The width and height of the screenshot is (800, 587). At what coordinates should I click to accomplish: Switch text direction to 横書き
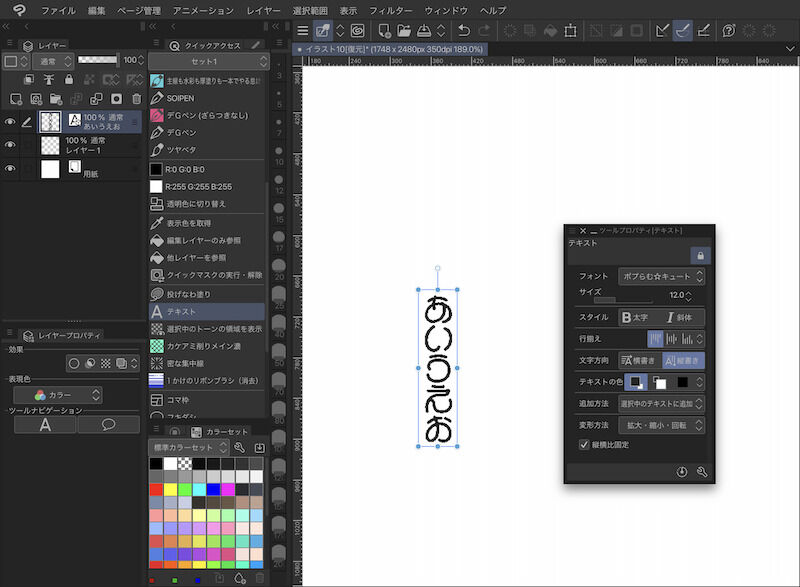pyautogui.click(x=640, y=361)
